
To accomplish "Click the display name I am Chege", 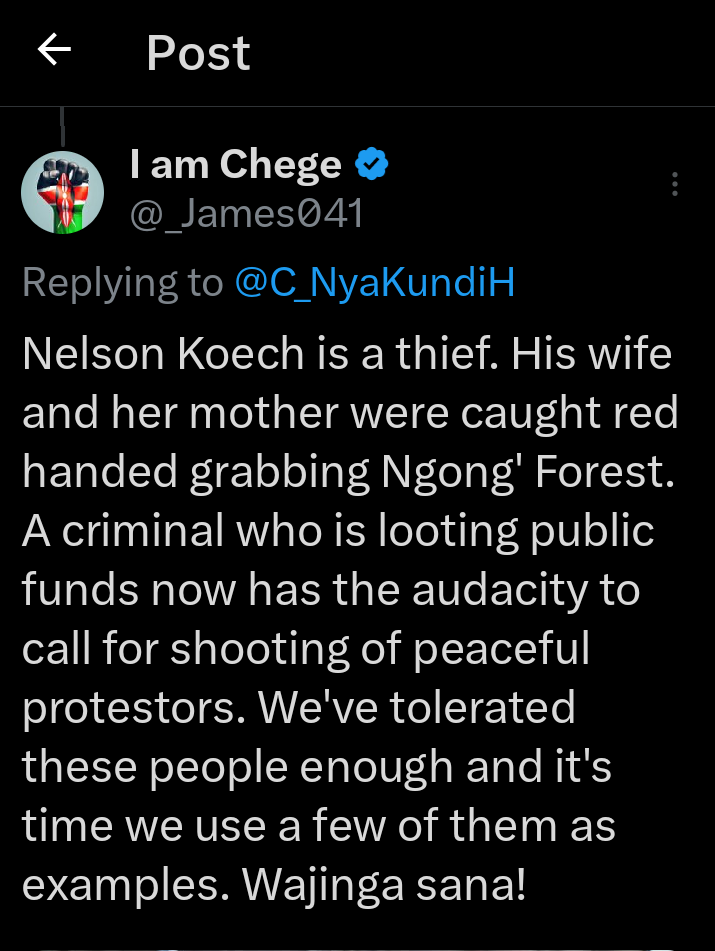I will [x=235, y=164].
